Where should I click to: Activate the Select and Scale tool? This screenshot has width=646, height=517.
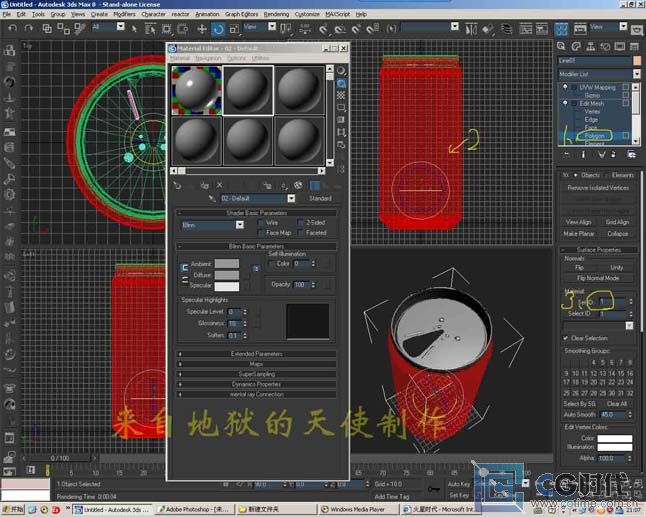pos(234,29)
